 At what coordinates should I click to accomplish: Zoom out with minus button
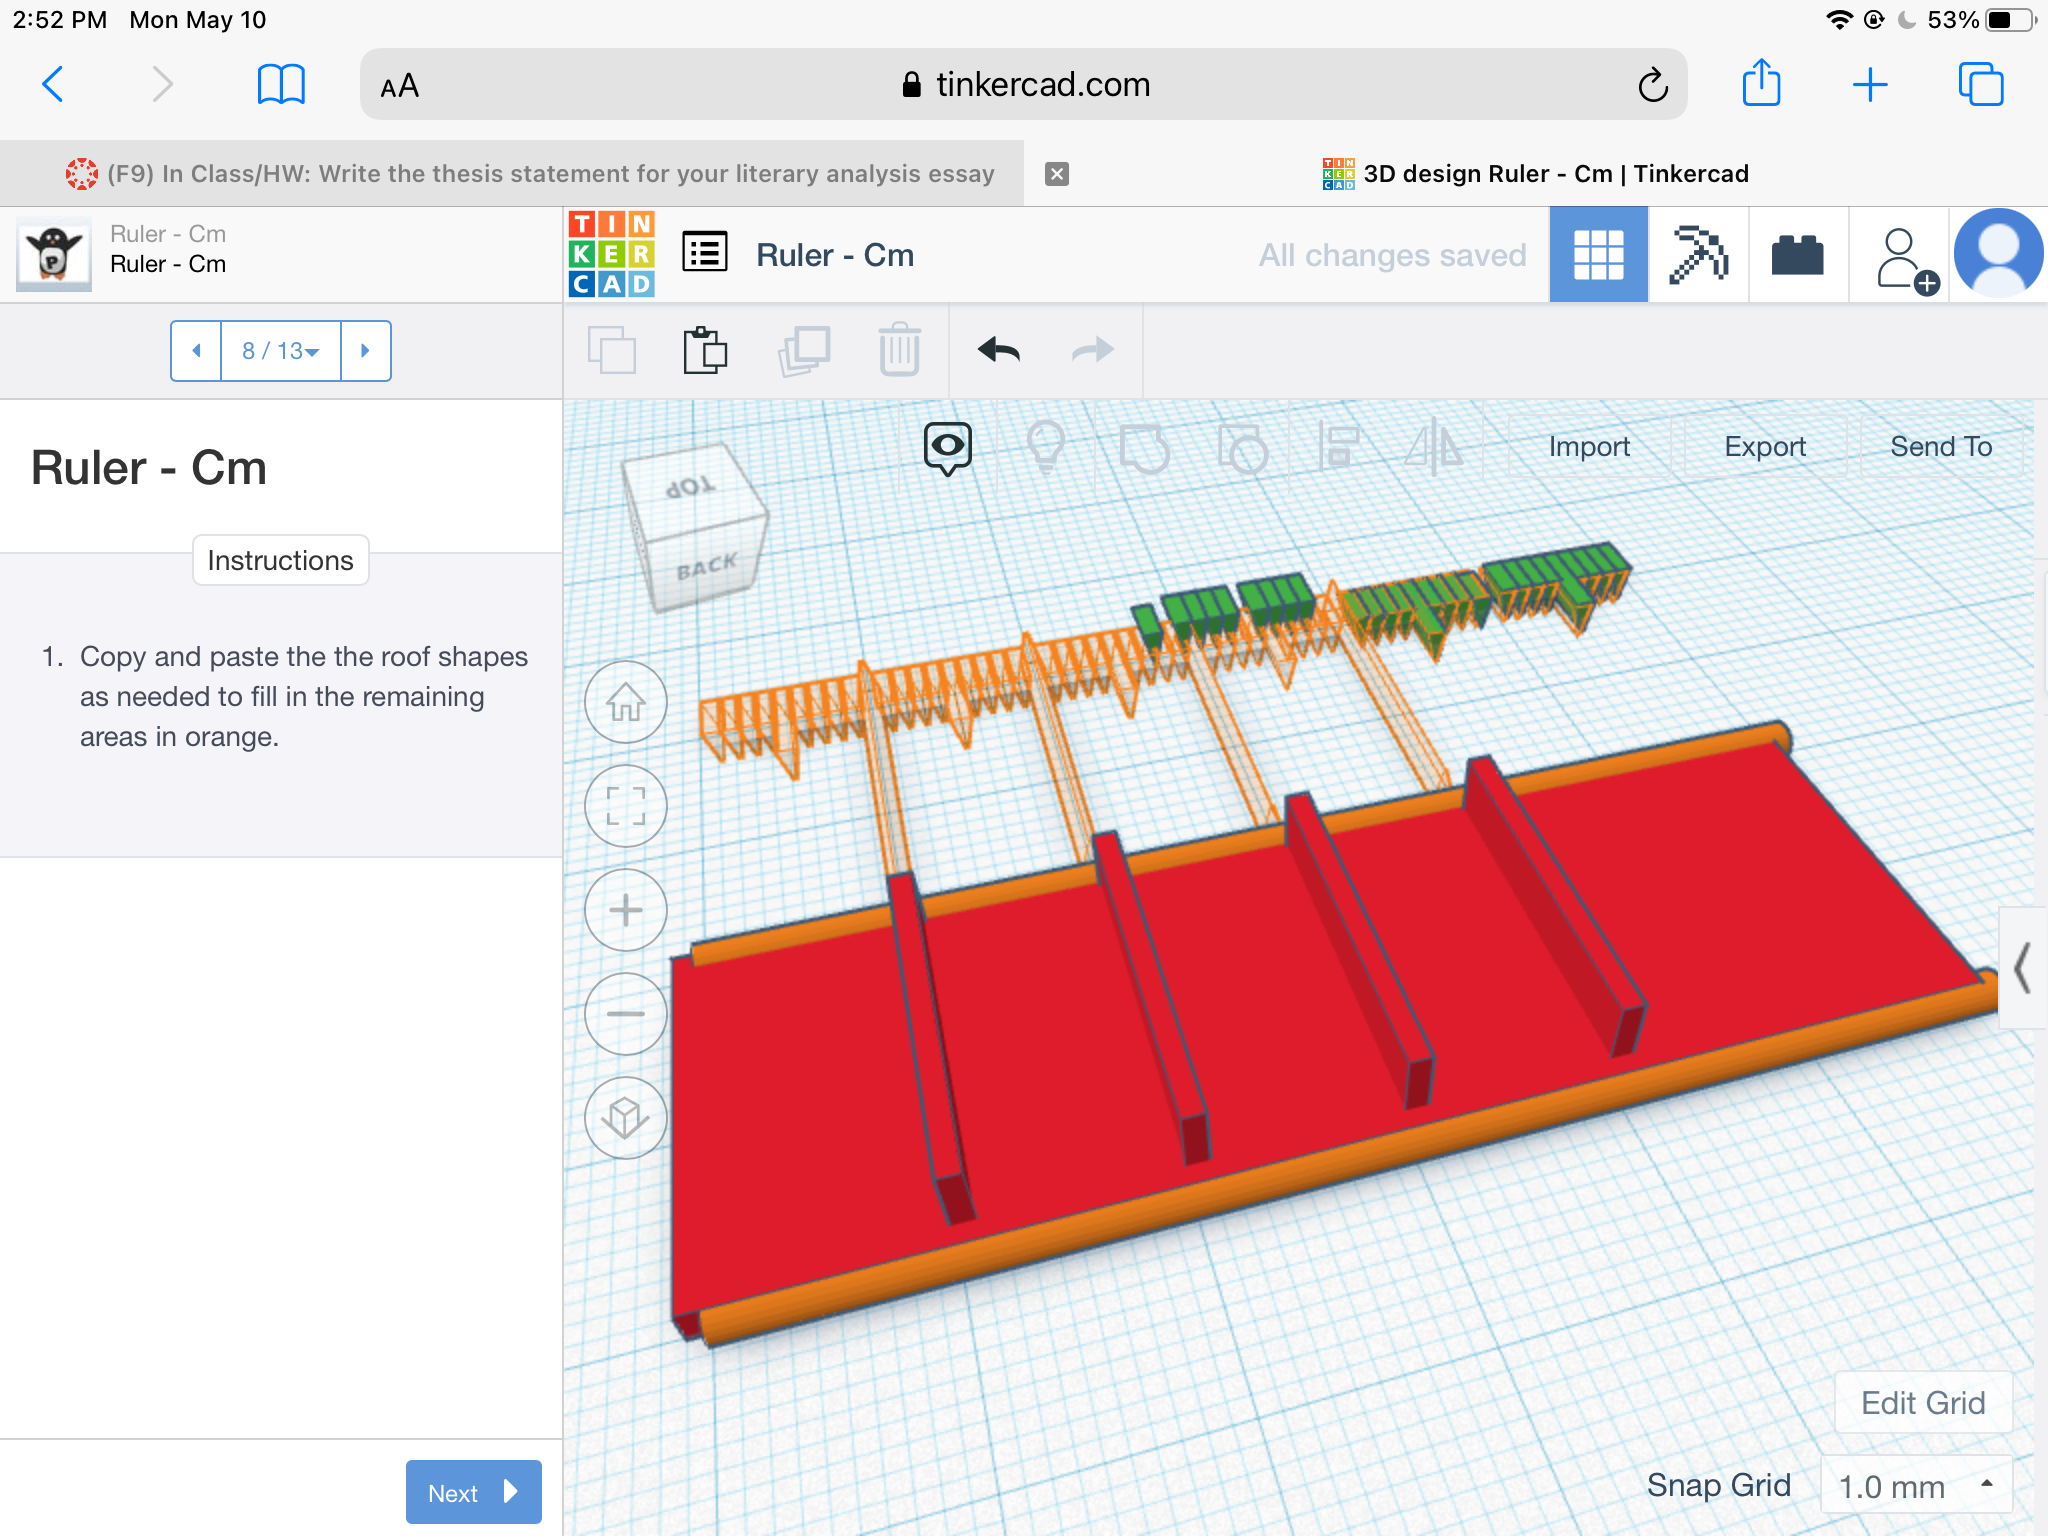[x=626, y=1014]
